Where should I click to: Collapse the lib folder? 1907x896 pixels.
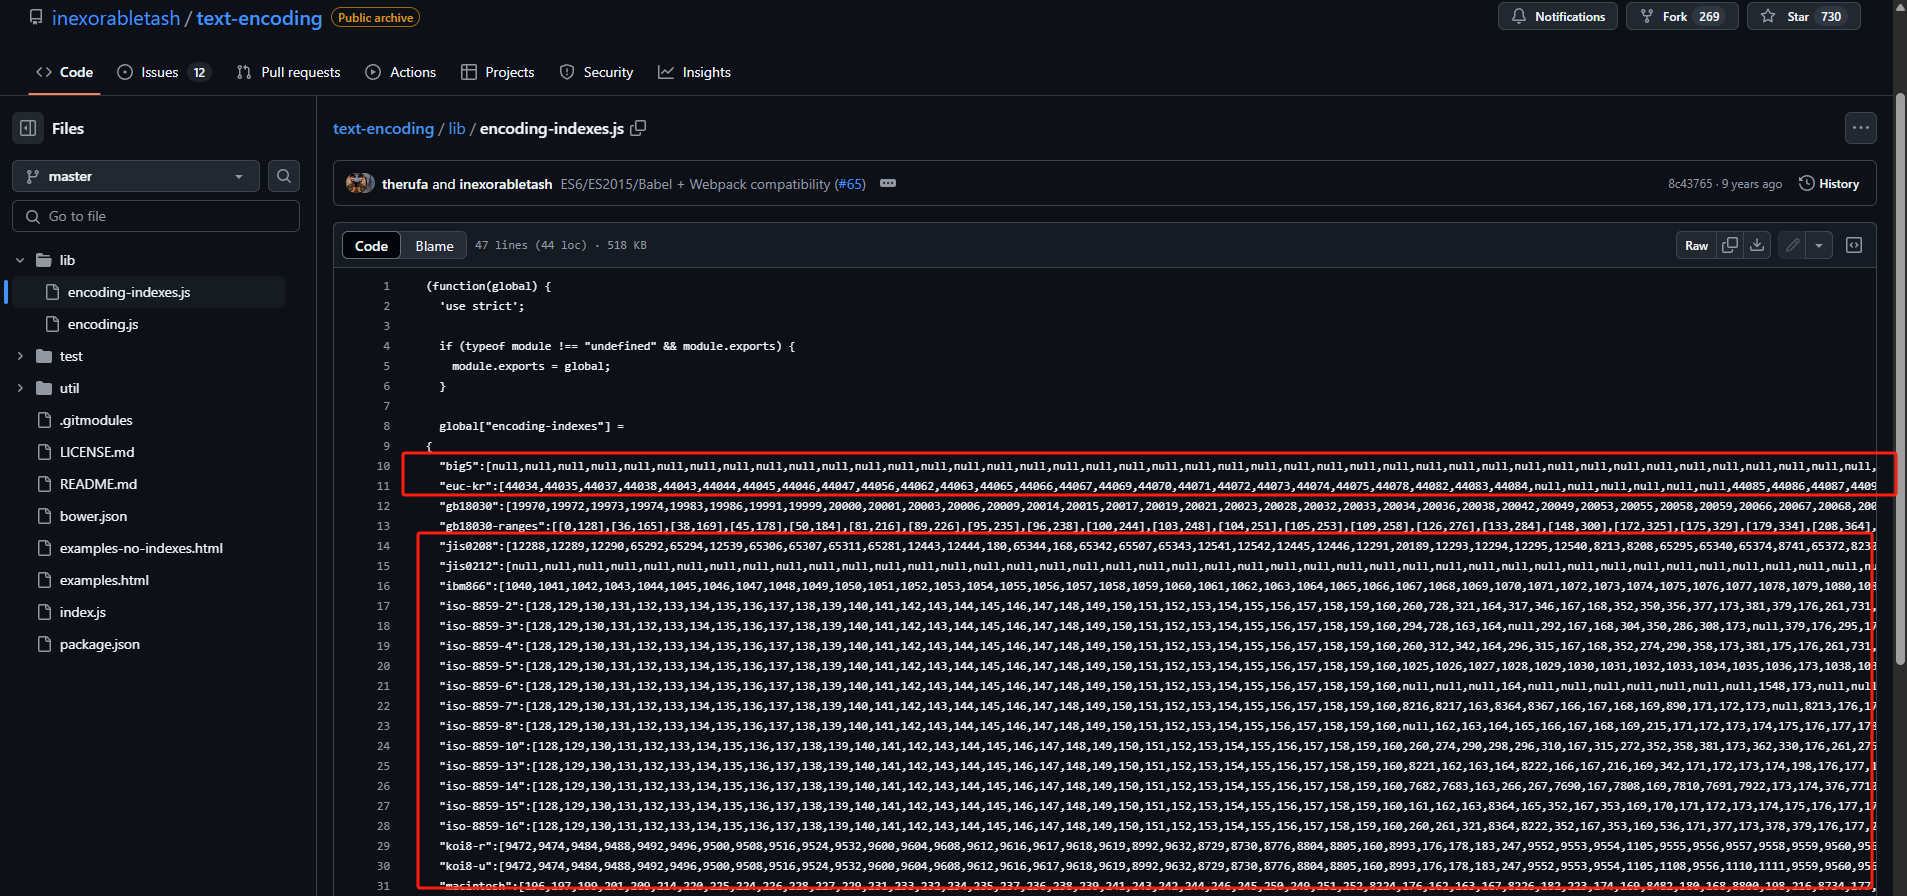click(20, 260)
